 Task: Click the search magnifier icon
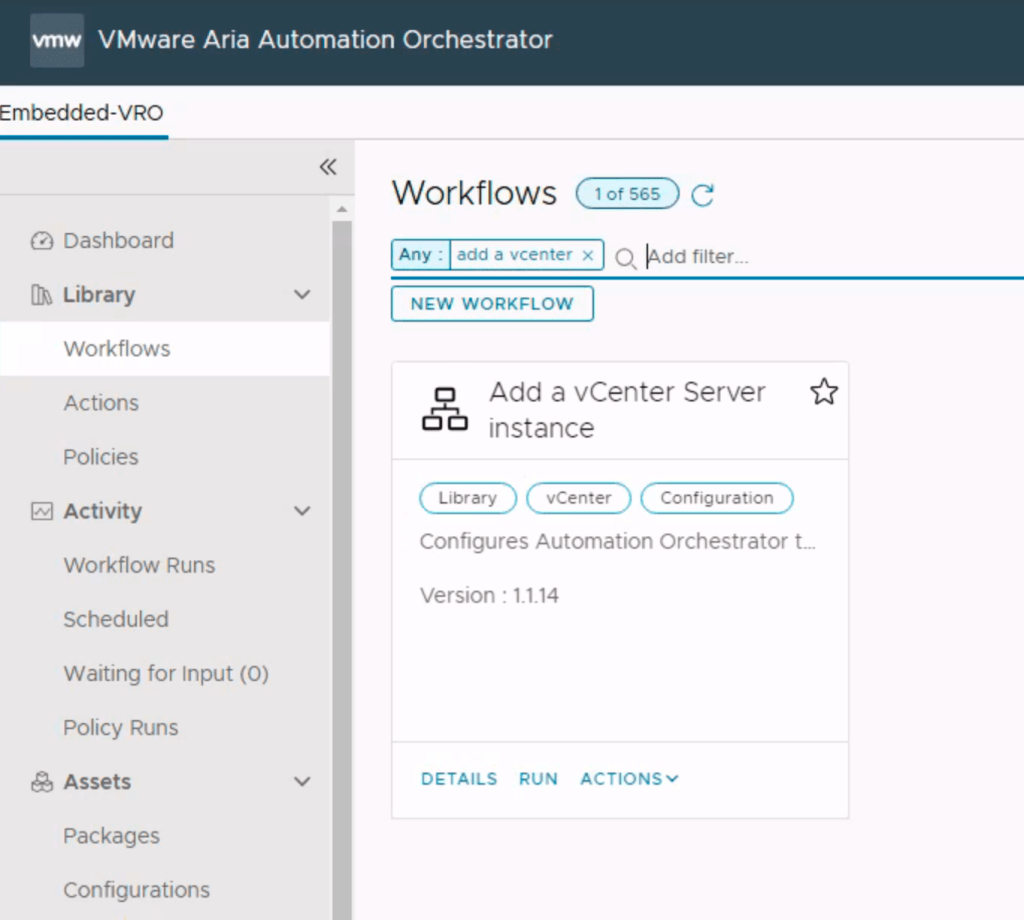625,258
